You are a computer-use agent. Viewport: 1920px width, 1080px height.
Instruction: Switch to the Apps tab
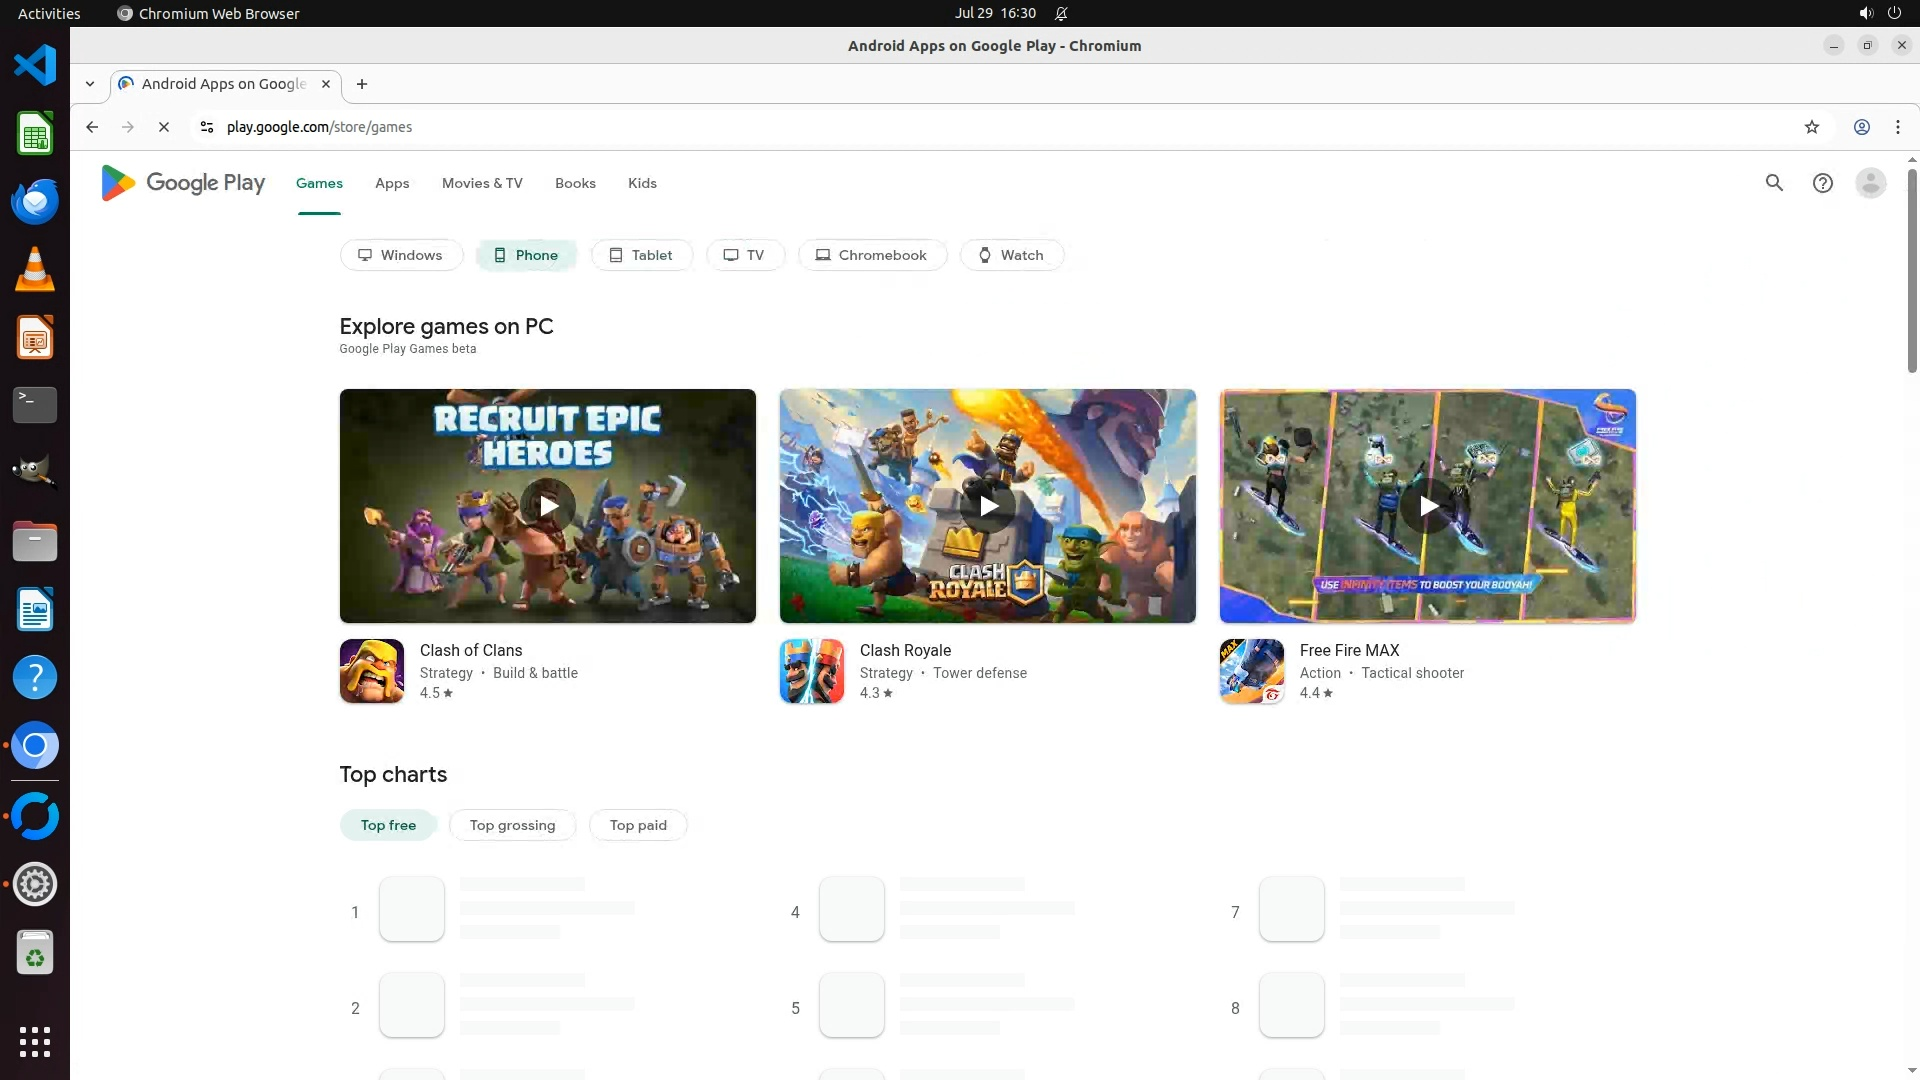(392, 183)
